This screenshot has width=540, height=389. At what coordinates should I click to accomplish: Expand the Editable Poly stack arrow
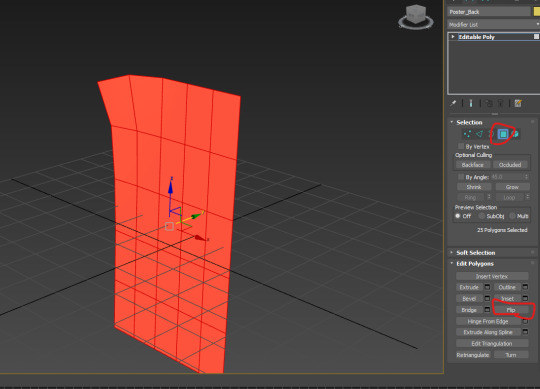(x=453, y=36)
